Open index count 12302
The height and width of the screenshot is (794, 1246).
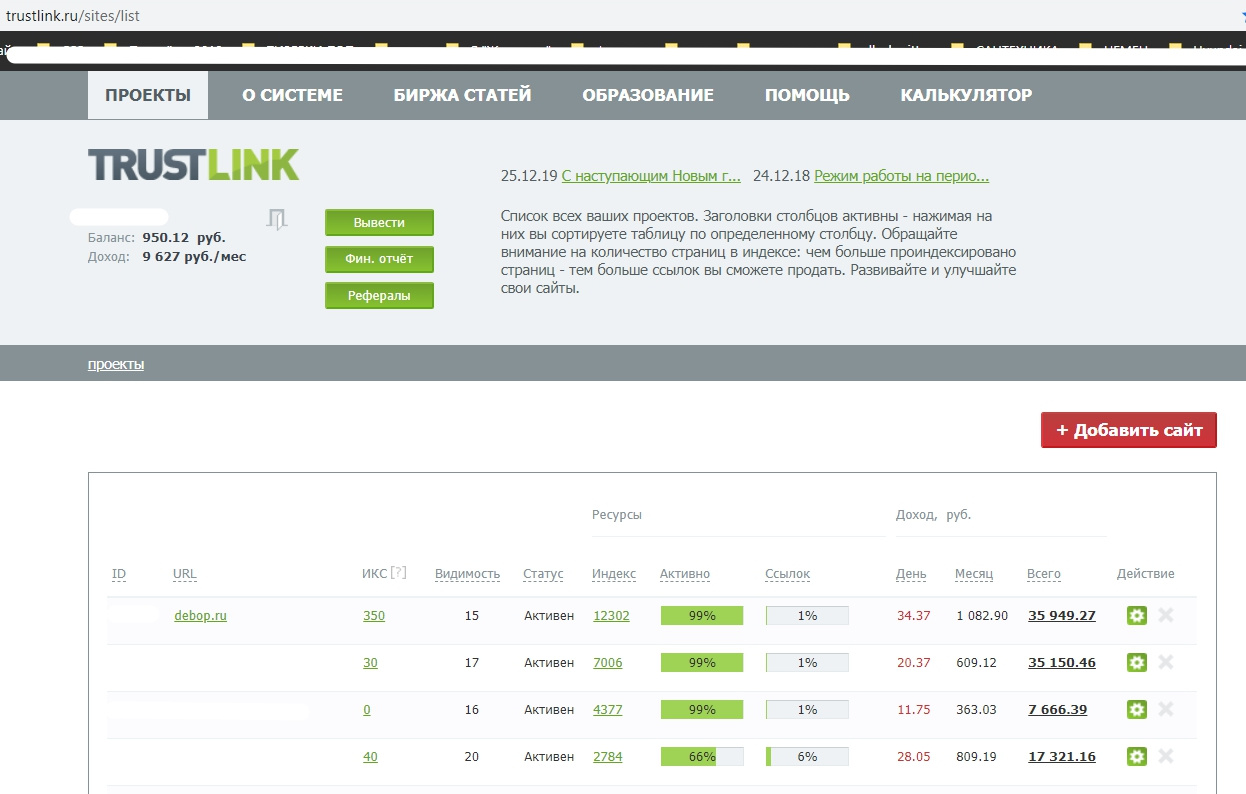click(x=611, y=616)
